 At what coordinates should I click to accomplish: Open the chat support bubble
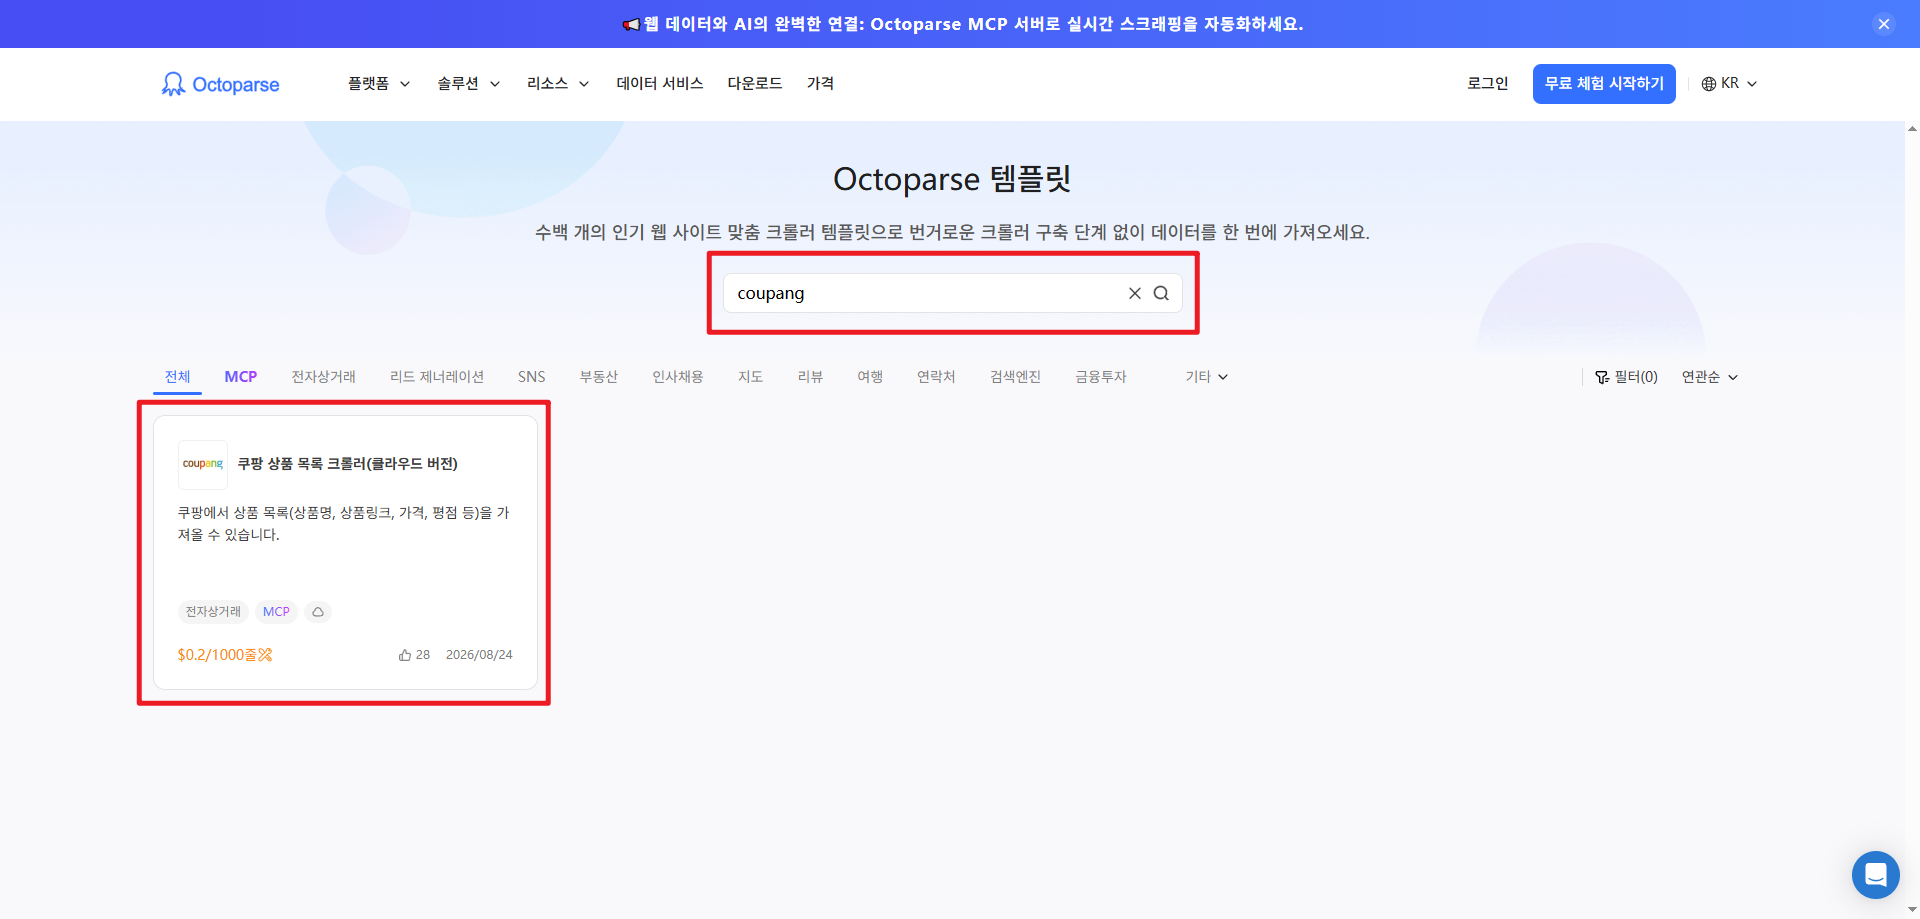click(x=1875, y=875)
